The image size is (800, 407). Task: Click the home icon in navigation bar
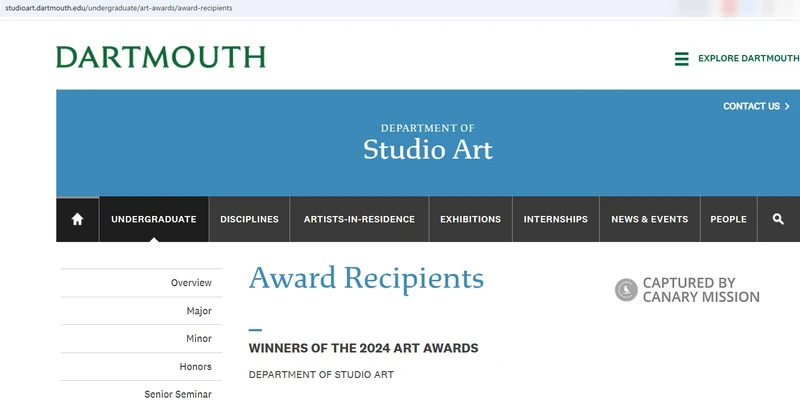tap(77, 219)
